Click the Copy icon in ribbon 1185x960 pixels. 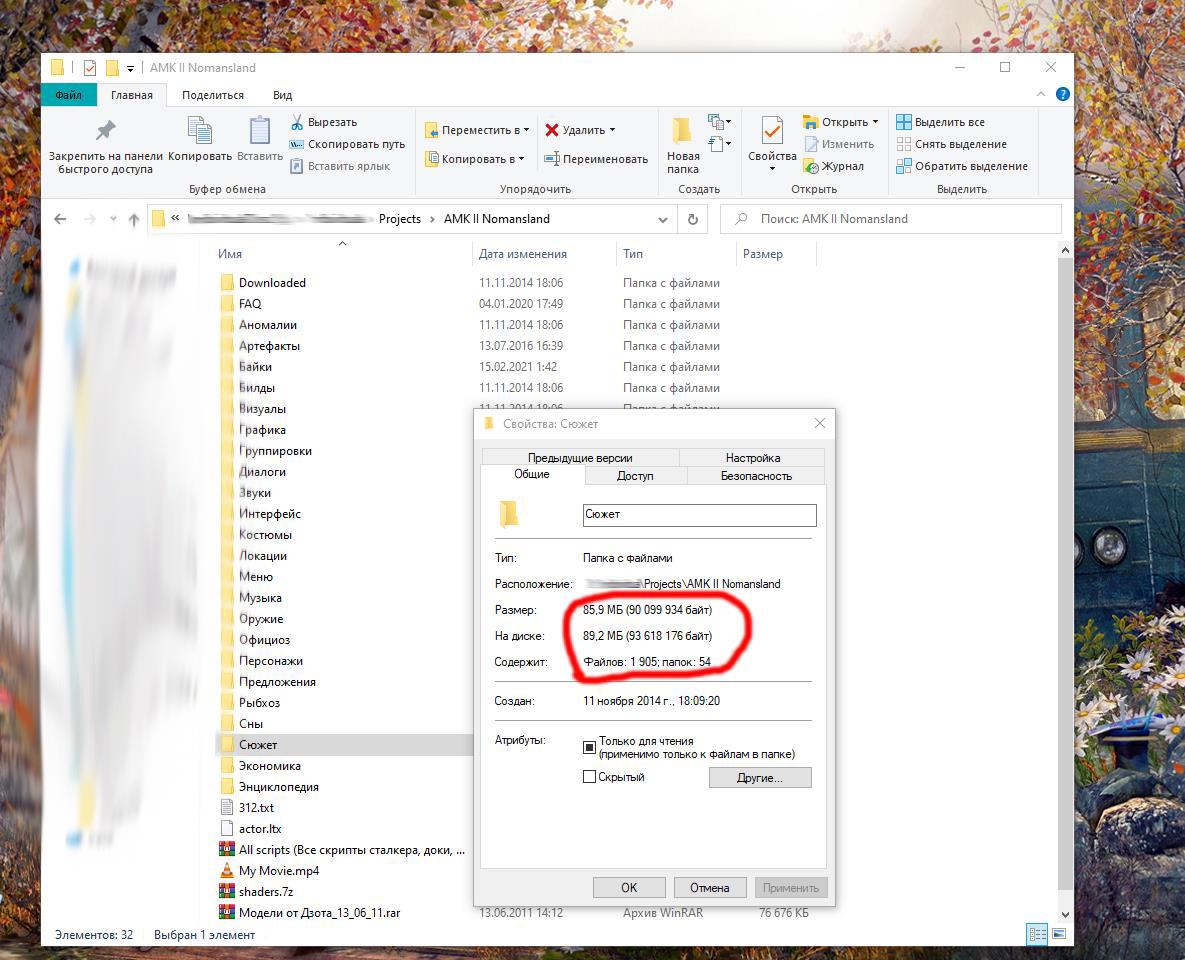[x=200, y=131]
